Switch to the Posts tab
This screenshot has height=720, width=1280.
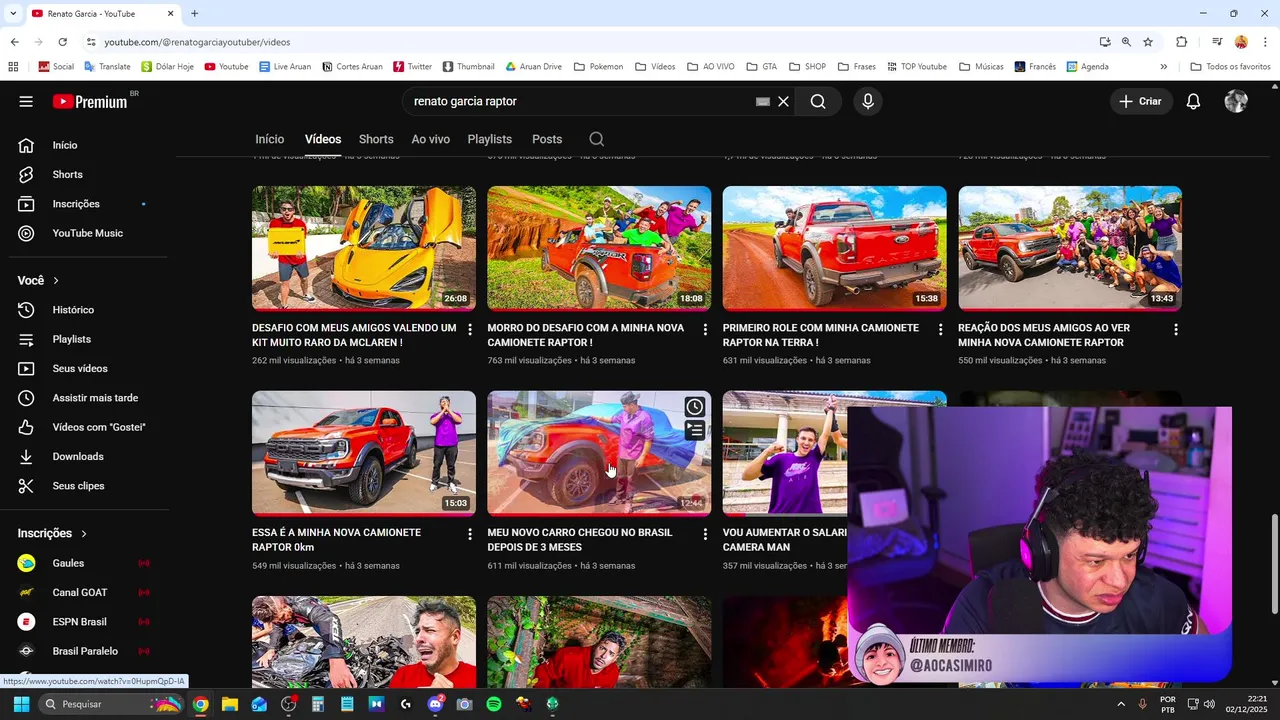click(x=547, y=139)
